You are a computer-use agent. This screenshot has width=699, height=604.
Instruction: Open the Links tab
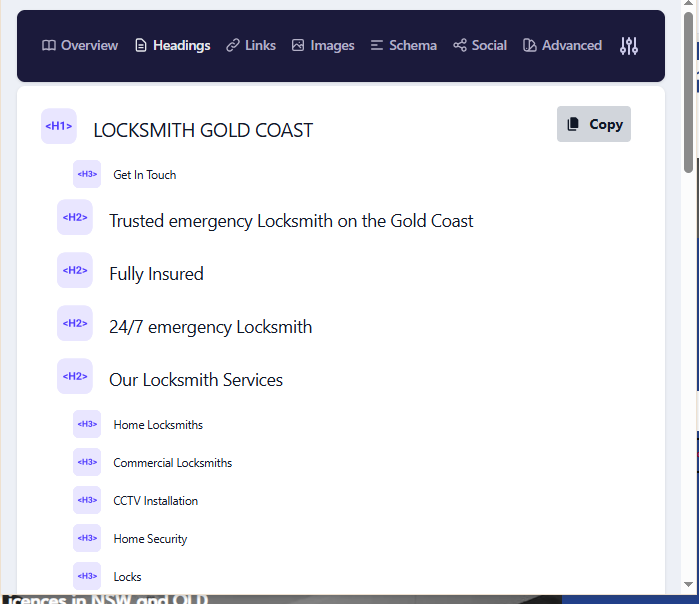[251, 45]
